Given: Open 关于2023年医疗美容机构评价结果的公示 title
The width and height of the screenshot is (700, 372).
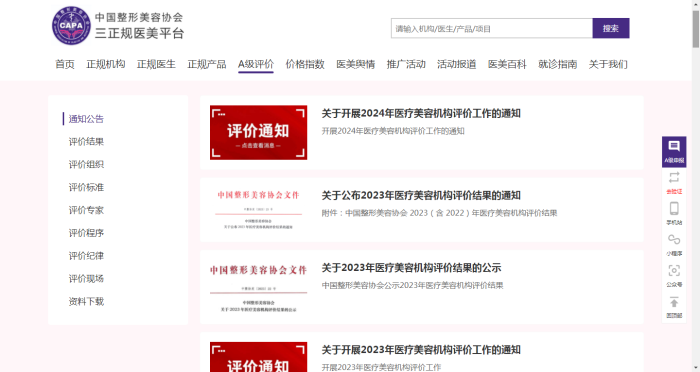Looking at the screenshot, I should pyautogui.click(x=411, y=268).
